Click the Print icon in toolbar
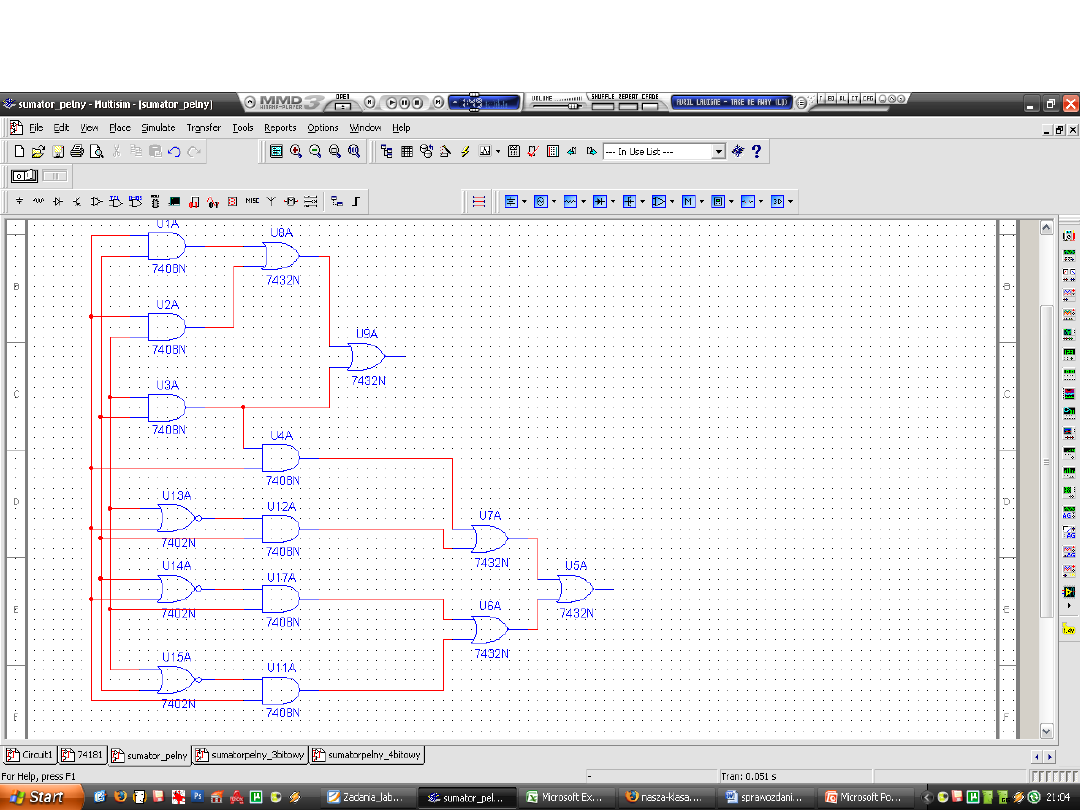Screen dimensions: 1080x810 click(x=77, y=152)
